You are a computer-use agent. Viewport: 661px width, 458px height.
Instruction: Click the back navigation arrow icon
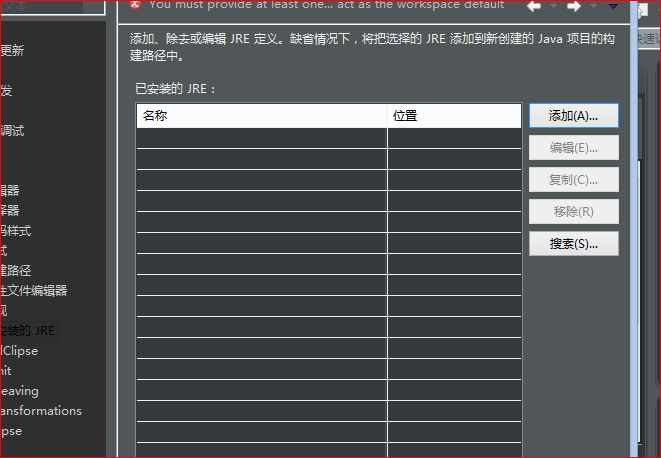coord(534,6)
